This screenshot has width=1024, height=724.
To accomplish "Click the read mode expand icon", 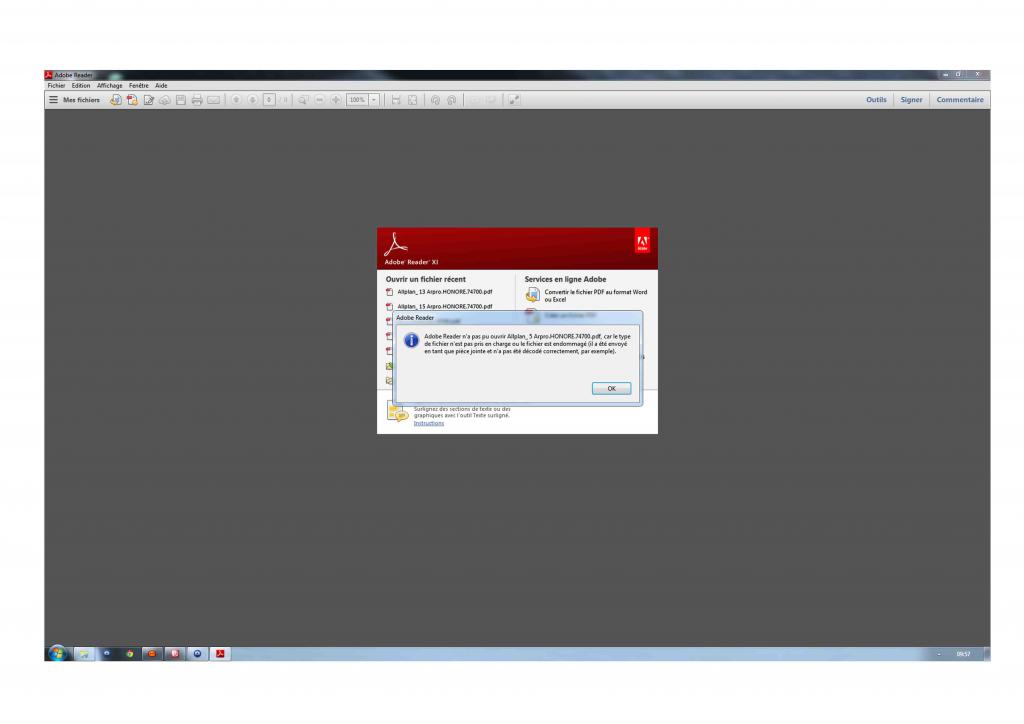I will tap(514, 100).
